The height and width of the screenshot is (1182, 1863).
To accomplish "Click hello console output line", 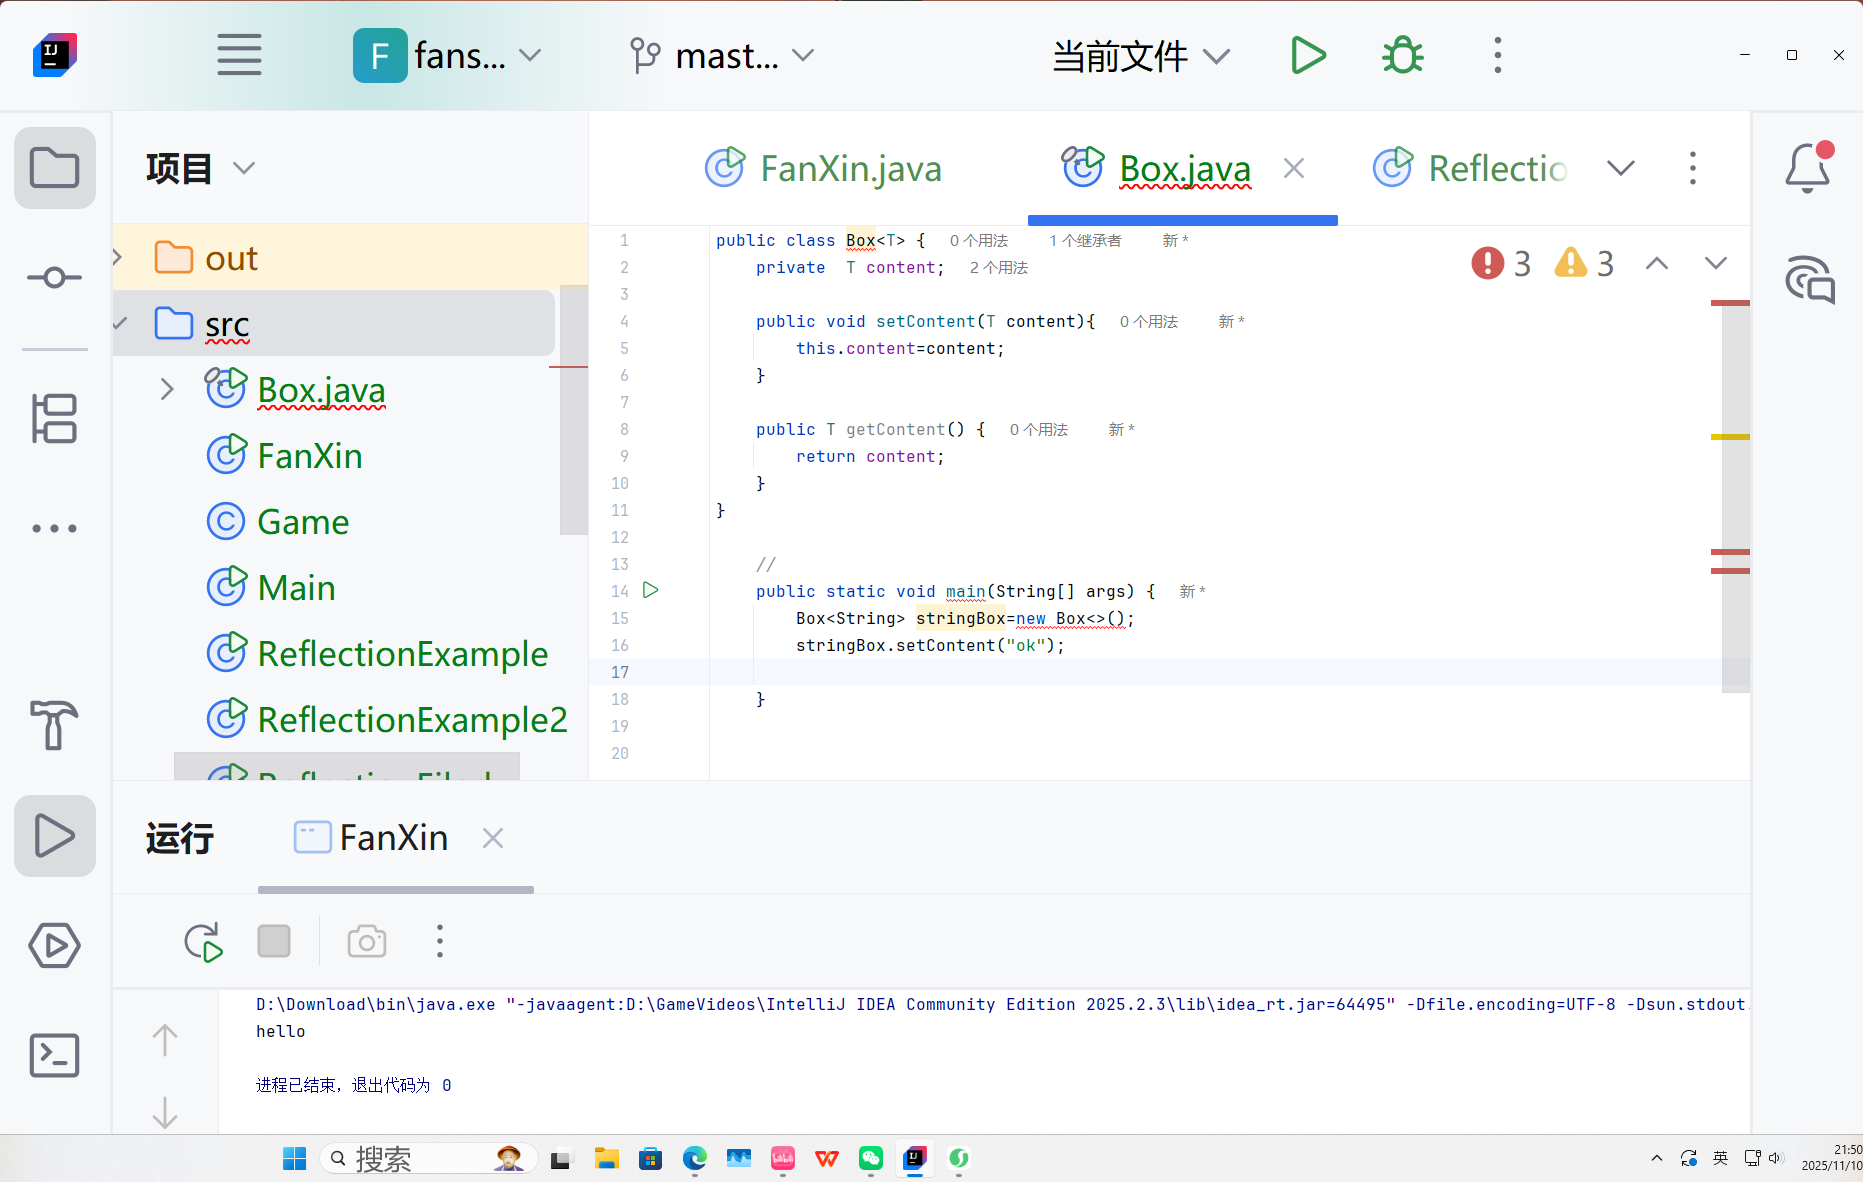I will pyautogui.click(x=281, y=1032).
